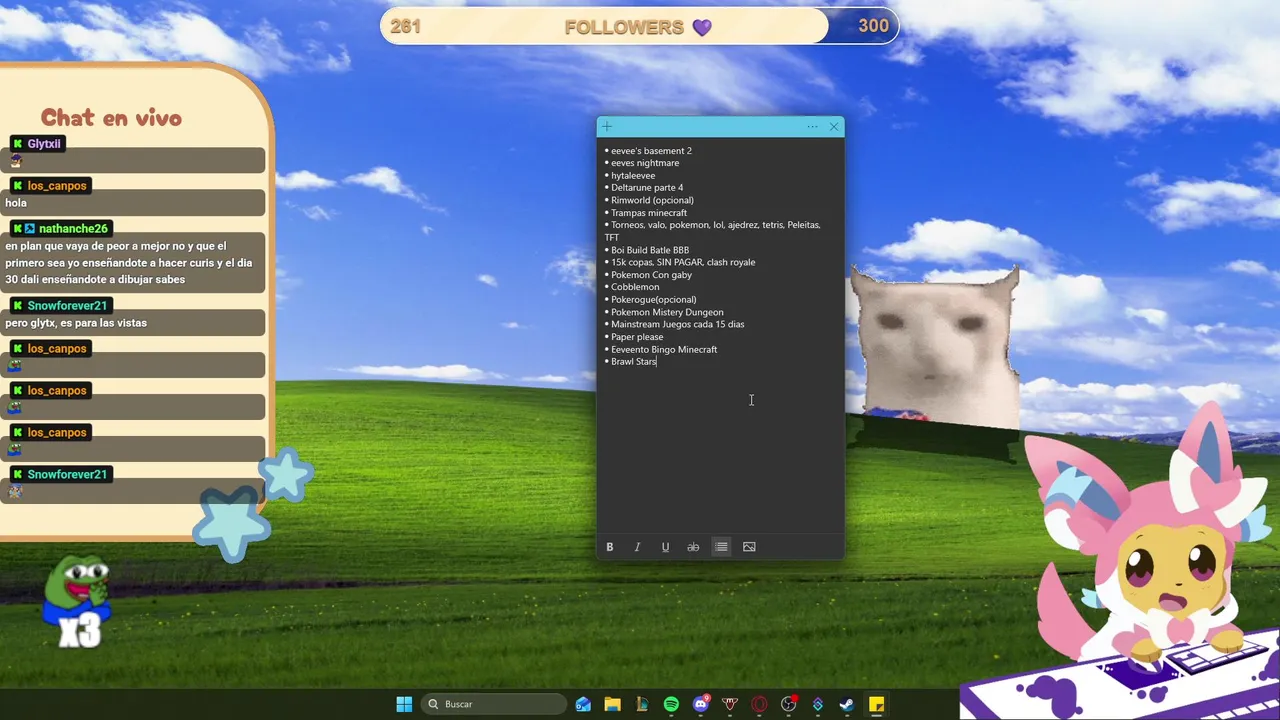The height and width of the screenshot is (720, 1280).
Task: Click the 'Deltarune parte 4' line
Action: [647, 188]
